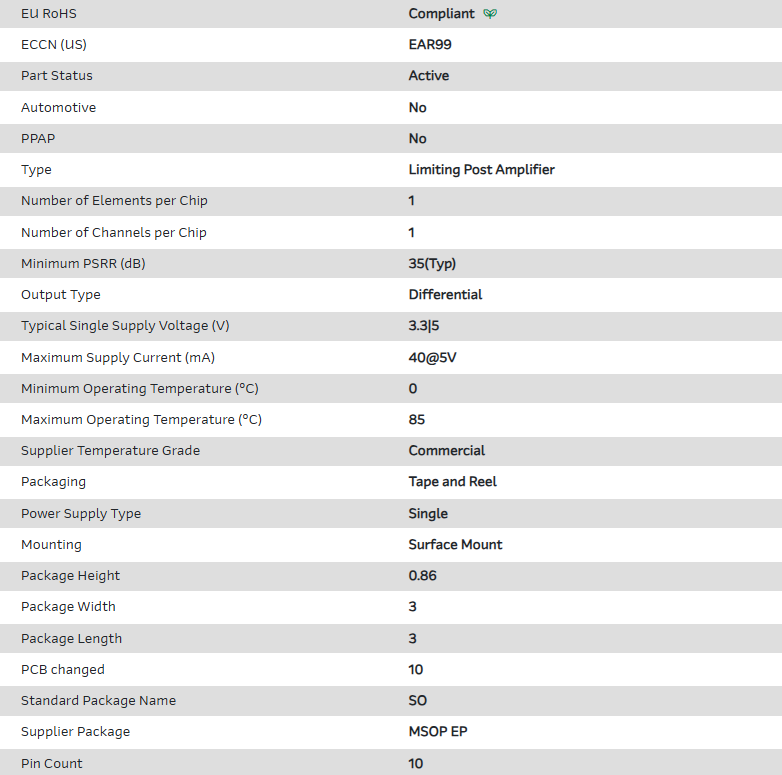Click the Differential output type value
Viewport: 782px width, 775px height.
[445, 295]
